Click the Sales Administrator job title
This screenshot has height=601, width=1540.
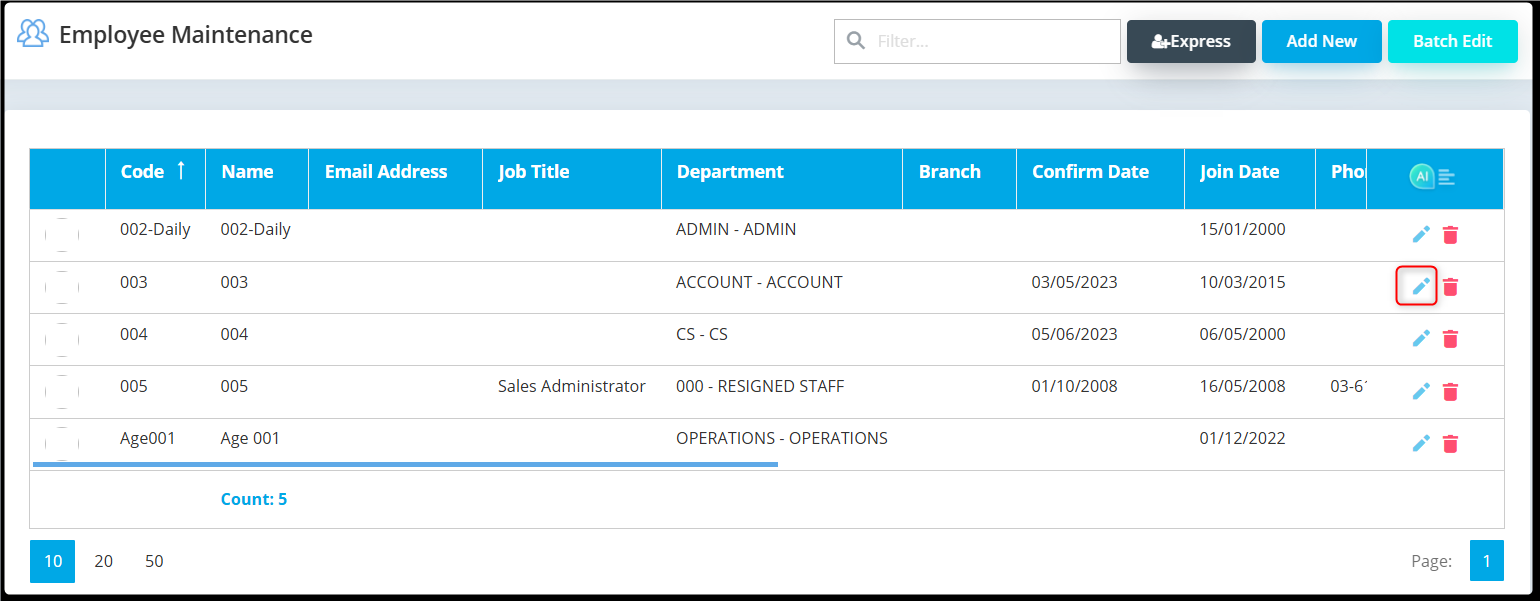(572, 386)
